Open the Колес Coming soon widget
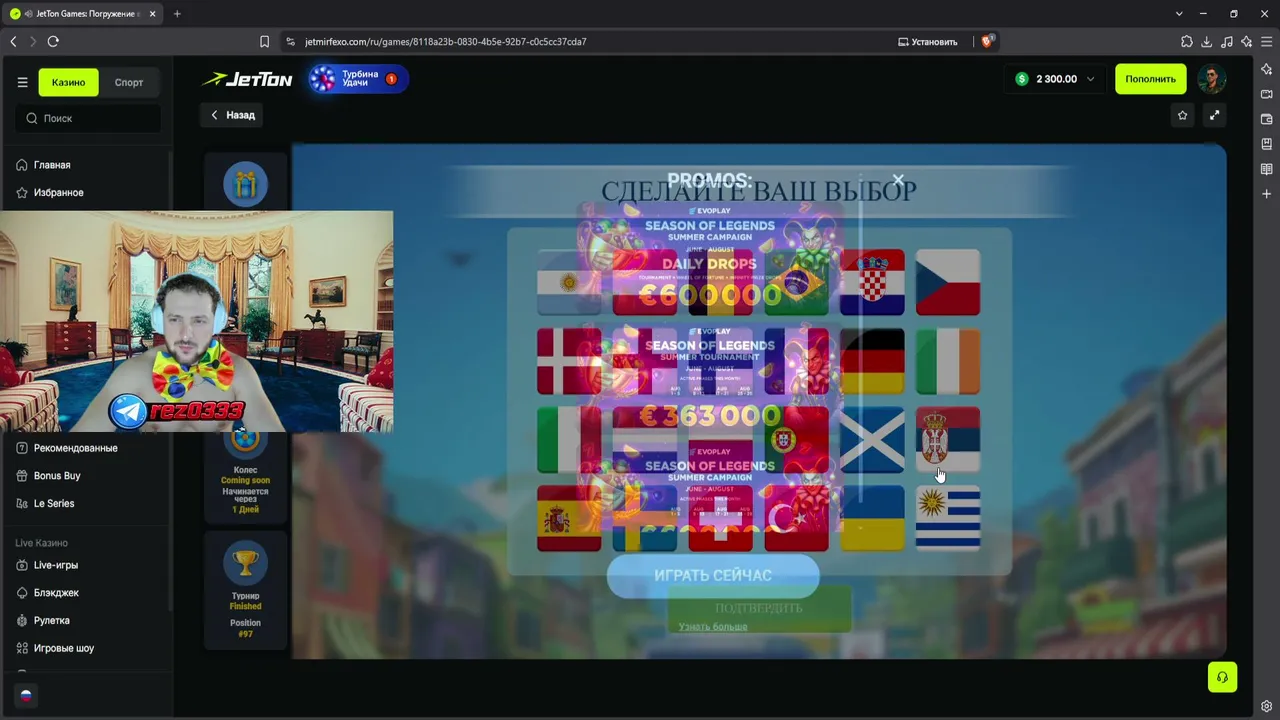1280x720 pixels. point(245,476)
